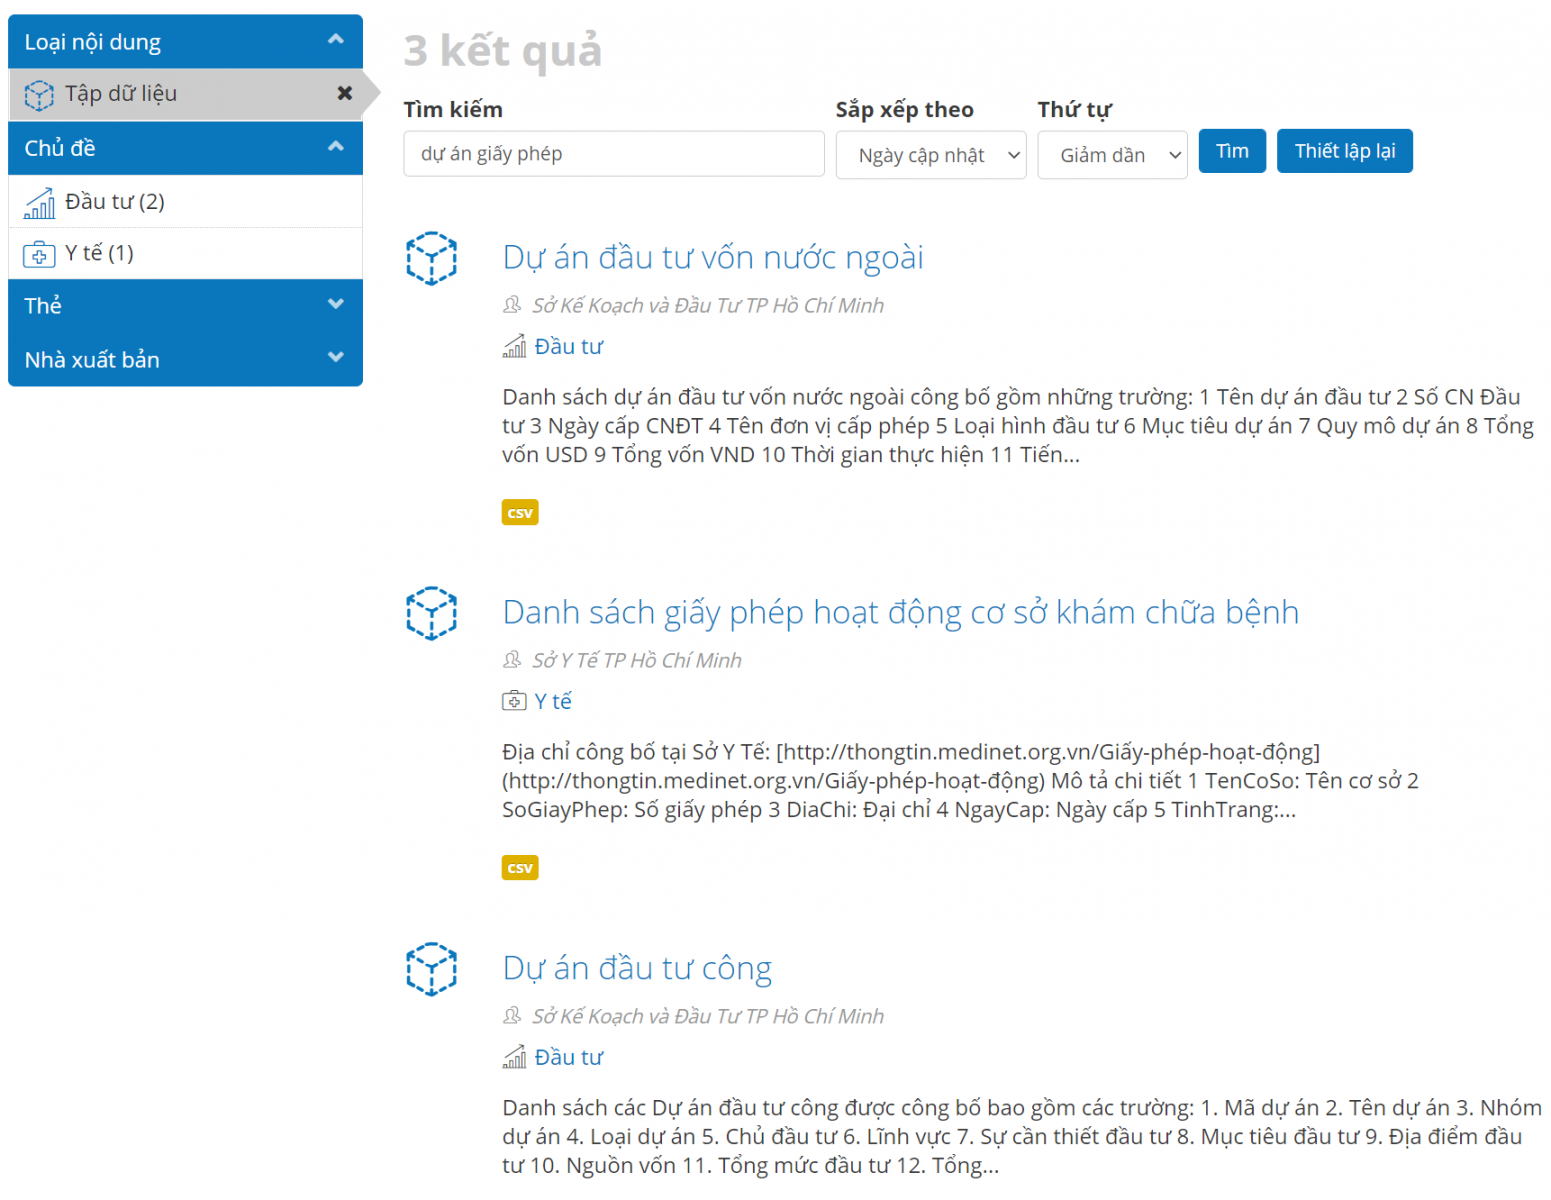Open the Dự án đầu tư công link
Image resolution: width=1551 pixels, height=1200 pixels.
pyautogui.click(x=637, y=968)
